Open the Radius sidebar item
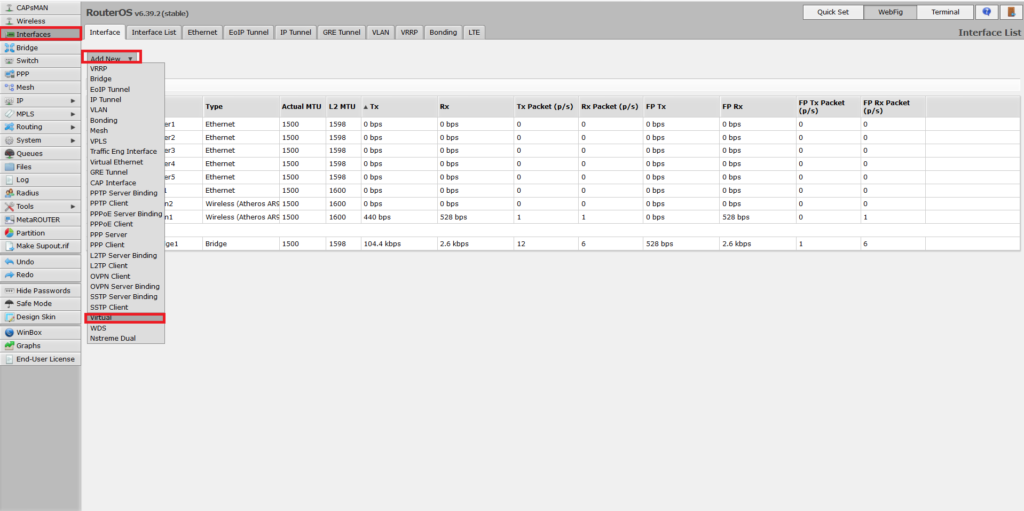 pos(40,193)
